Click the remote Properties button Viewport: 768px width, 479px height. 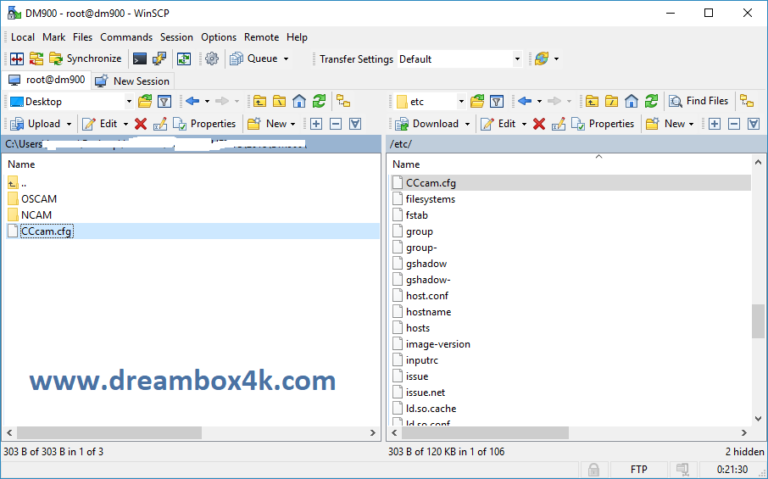(603, 124)
